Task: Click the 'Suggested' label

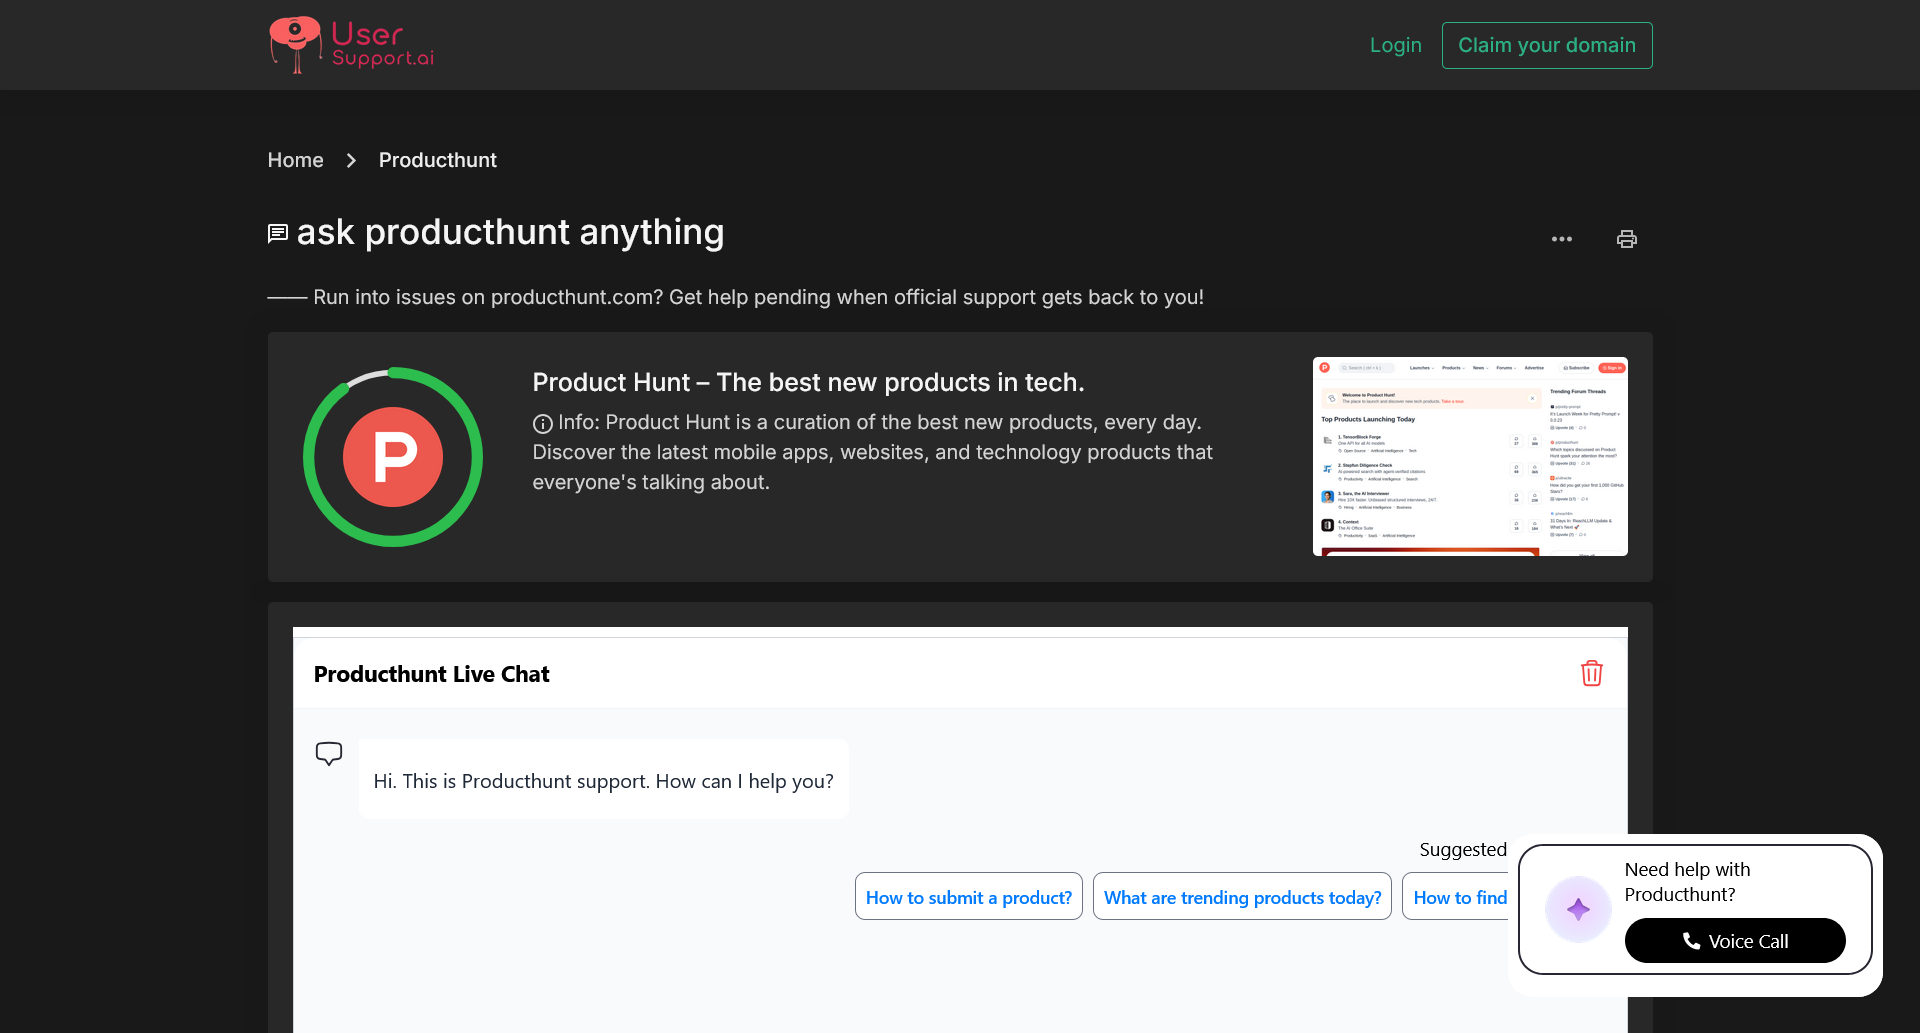Action: click(1463, 849)
